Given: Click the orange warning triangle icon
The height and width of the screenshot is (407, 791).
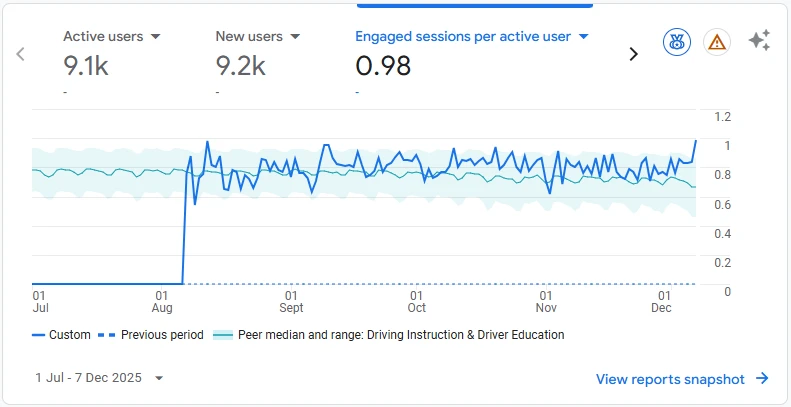Looking at the screenshot, I should [x=716, y=42].
